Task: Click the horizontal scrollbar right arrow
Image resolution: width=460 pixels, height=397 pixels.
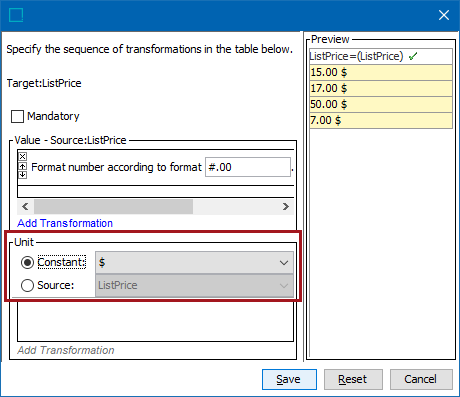Action: 286,207
